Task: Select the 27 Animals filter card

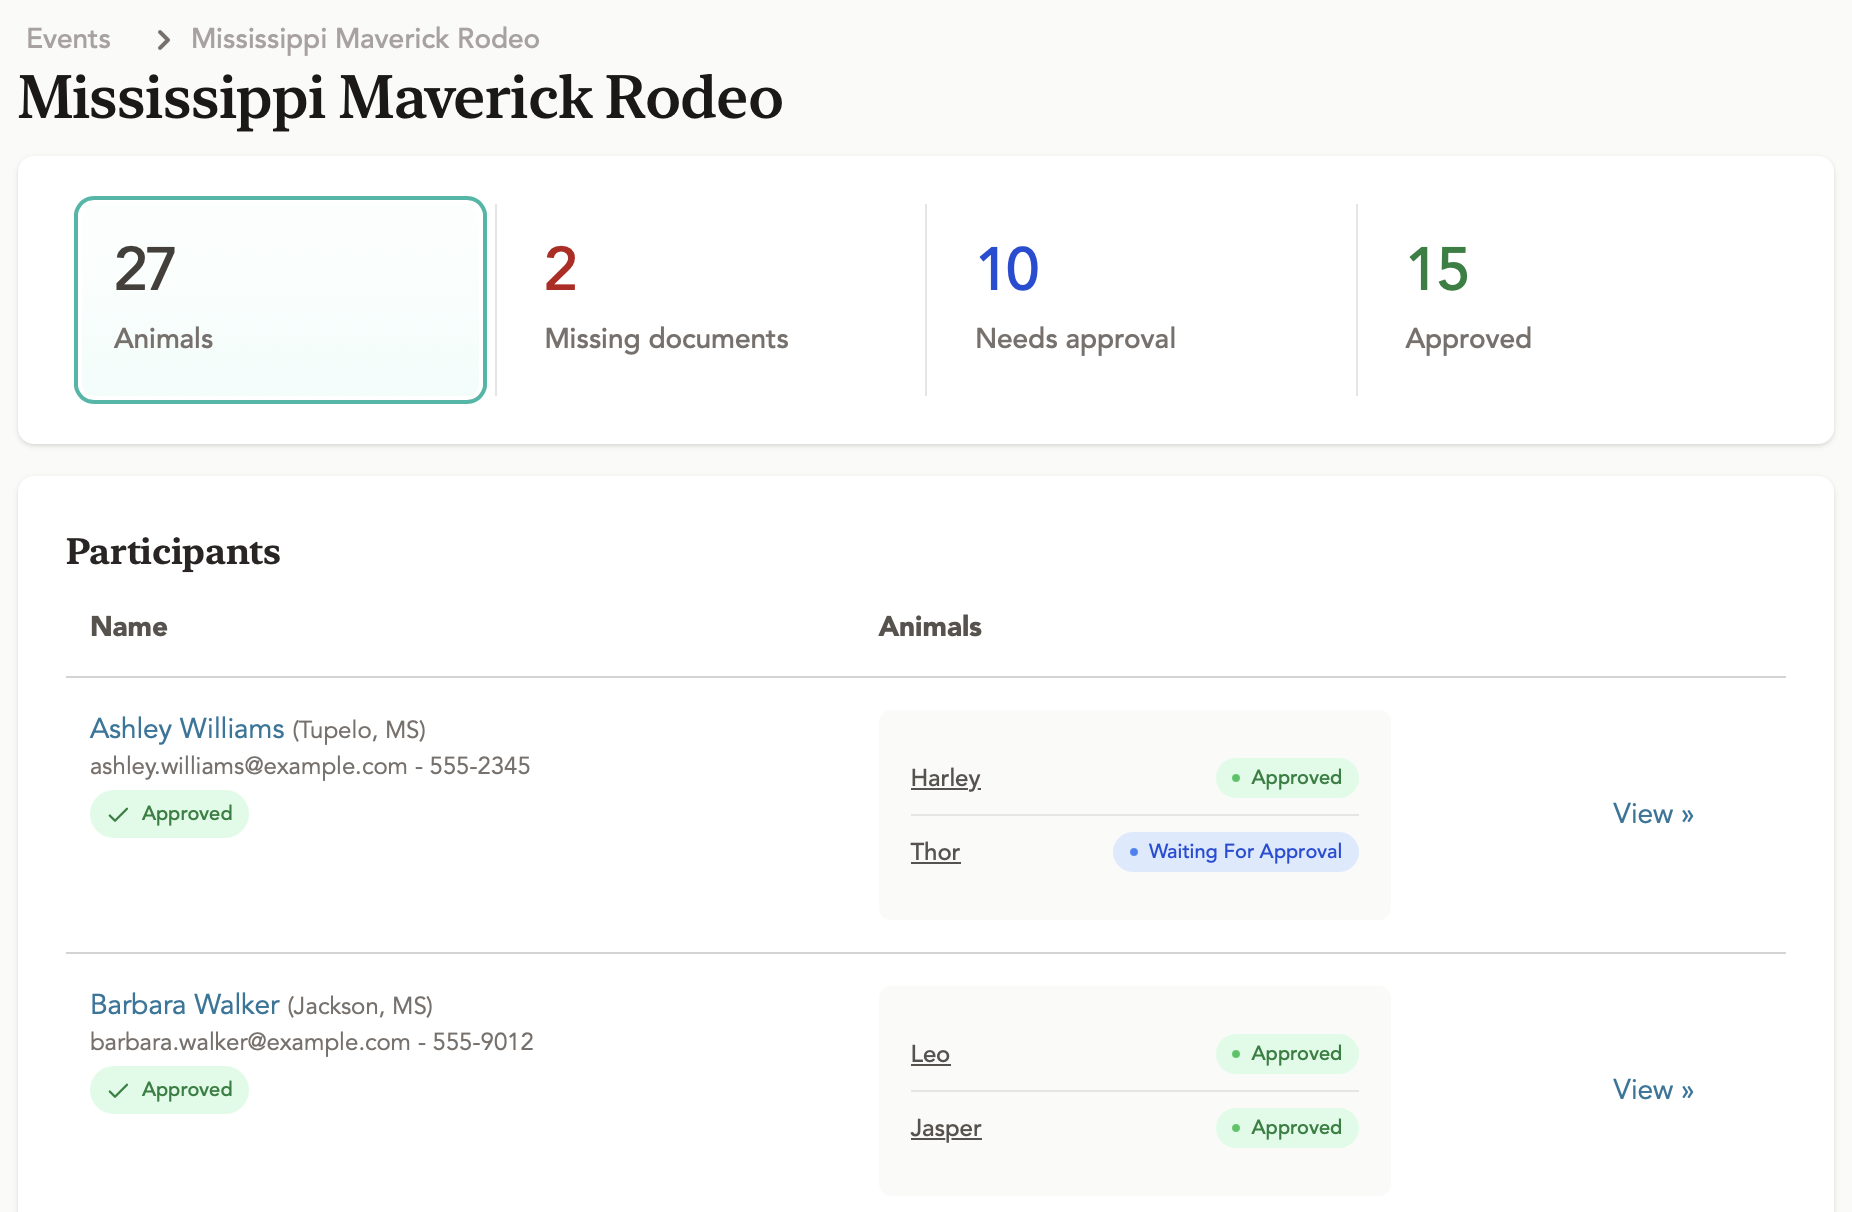Action: coord(280,300)
